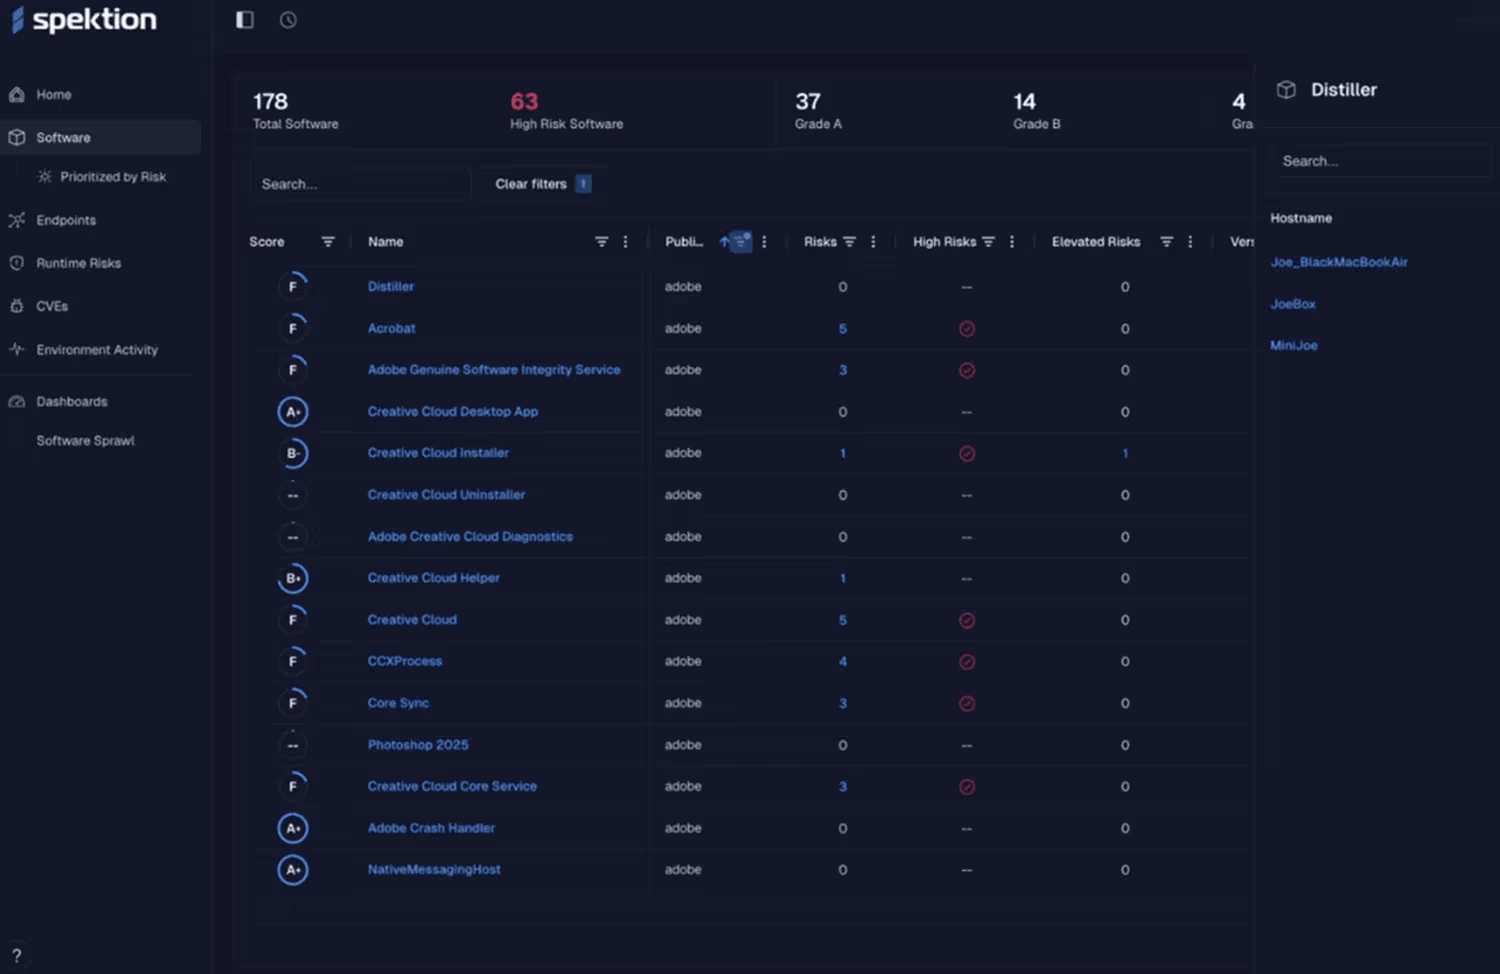Select the Prioritized by Risk icon
The image size is (1500, 974).
tap(44, 176)
